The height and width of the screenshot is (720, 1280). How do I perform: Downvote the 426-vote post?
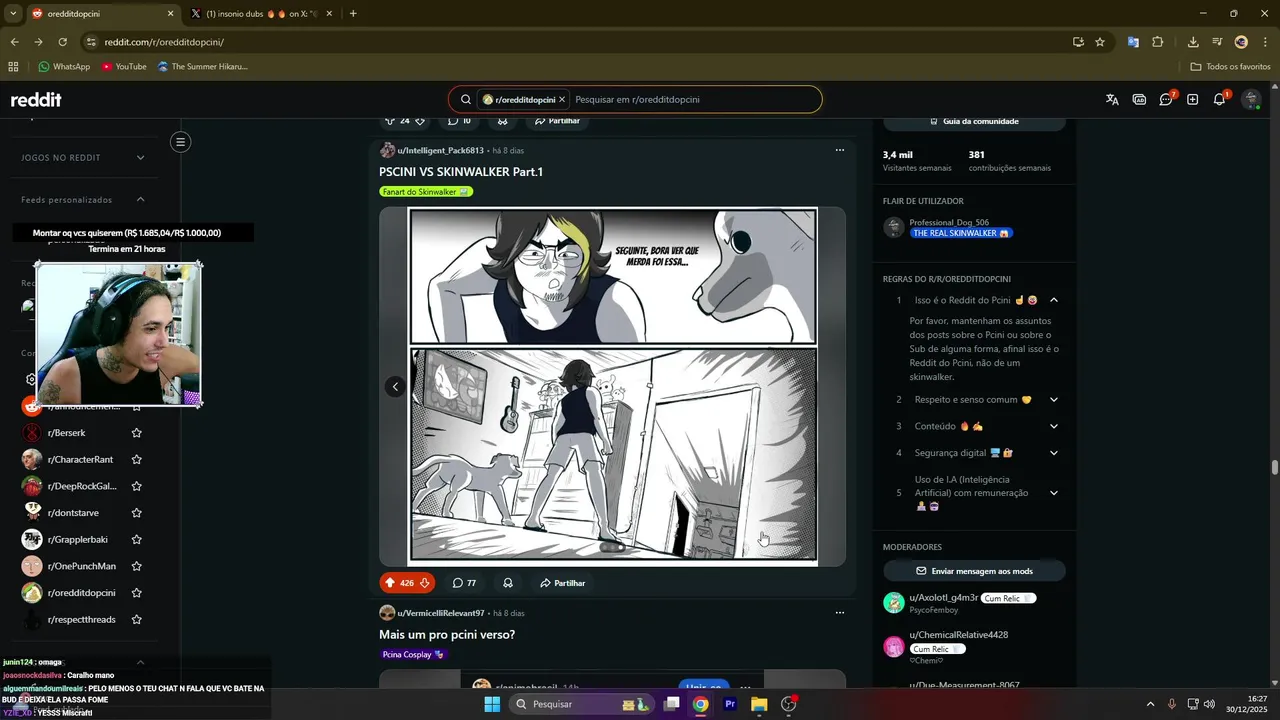click(x=425, y=583)
